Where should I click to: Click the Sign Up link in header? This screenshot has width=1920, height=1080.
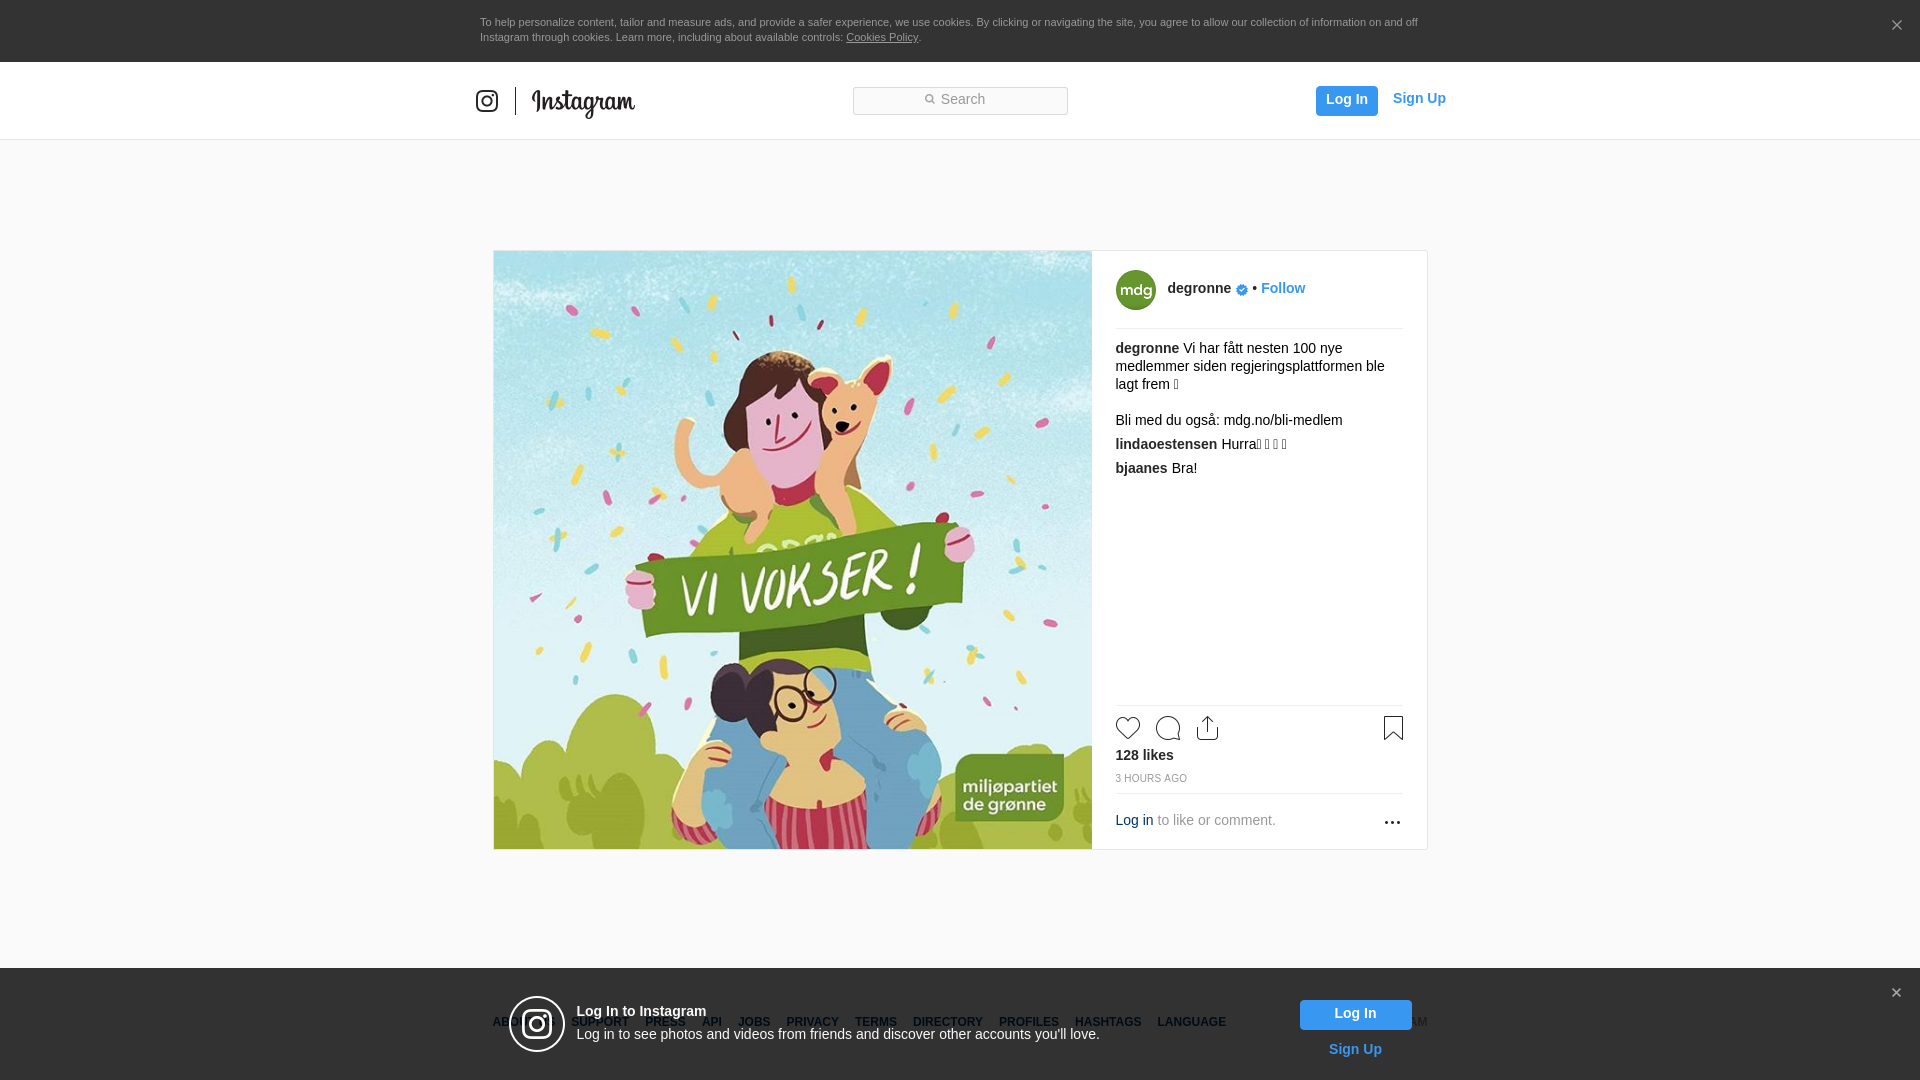[1419, 98]
